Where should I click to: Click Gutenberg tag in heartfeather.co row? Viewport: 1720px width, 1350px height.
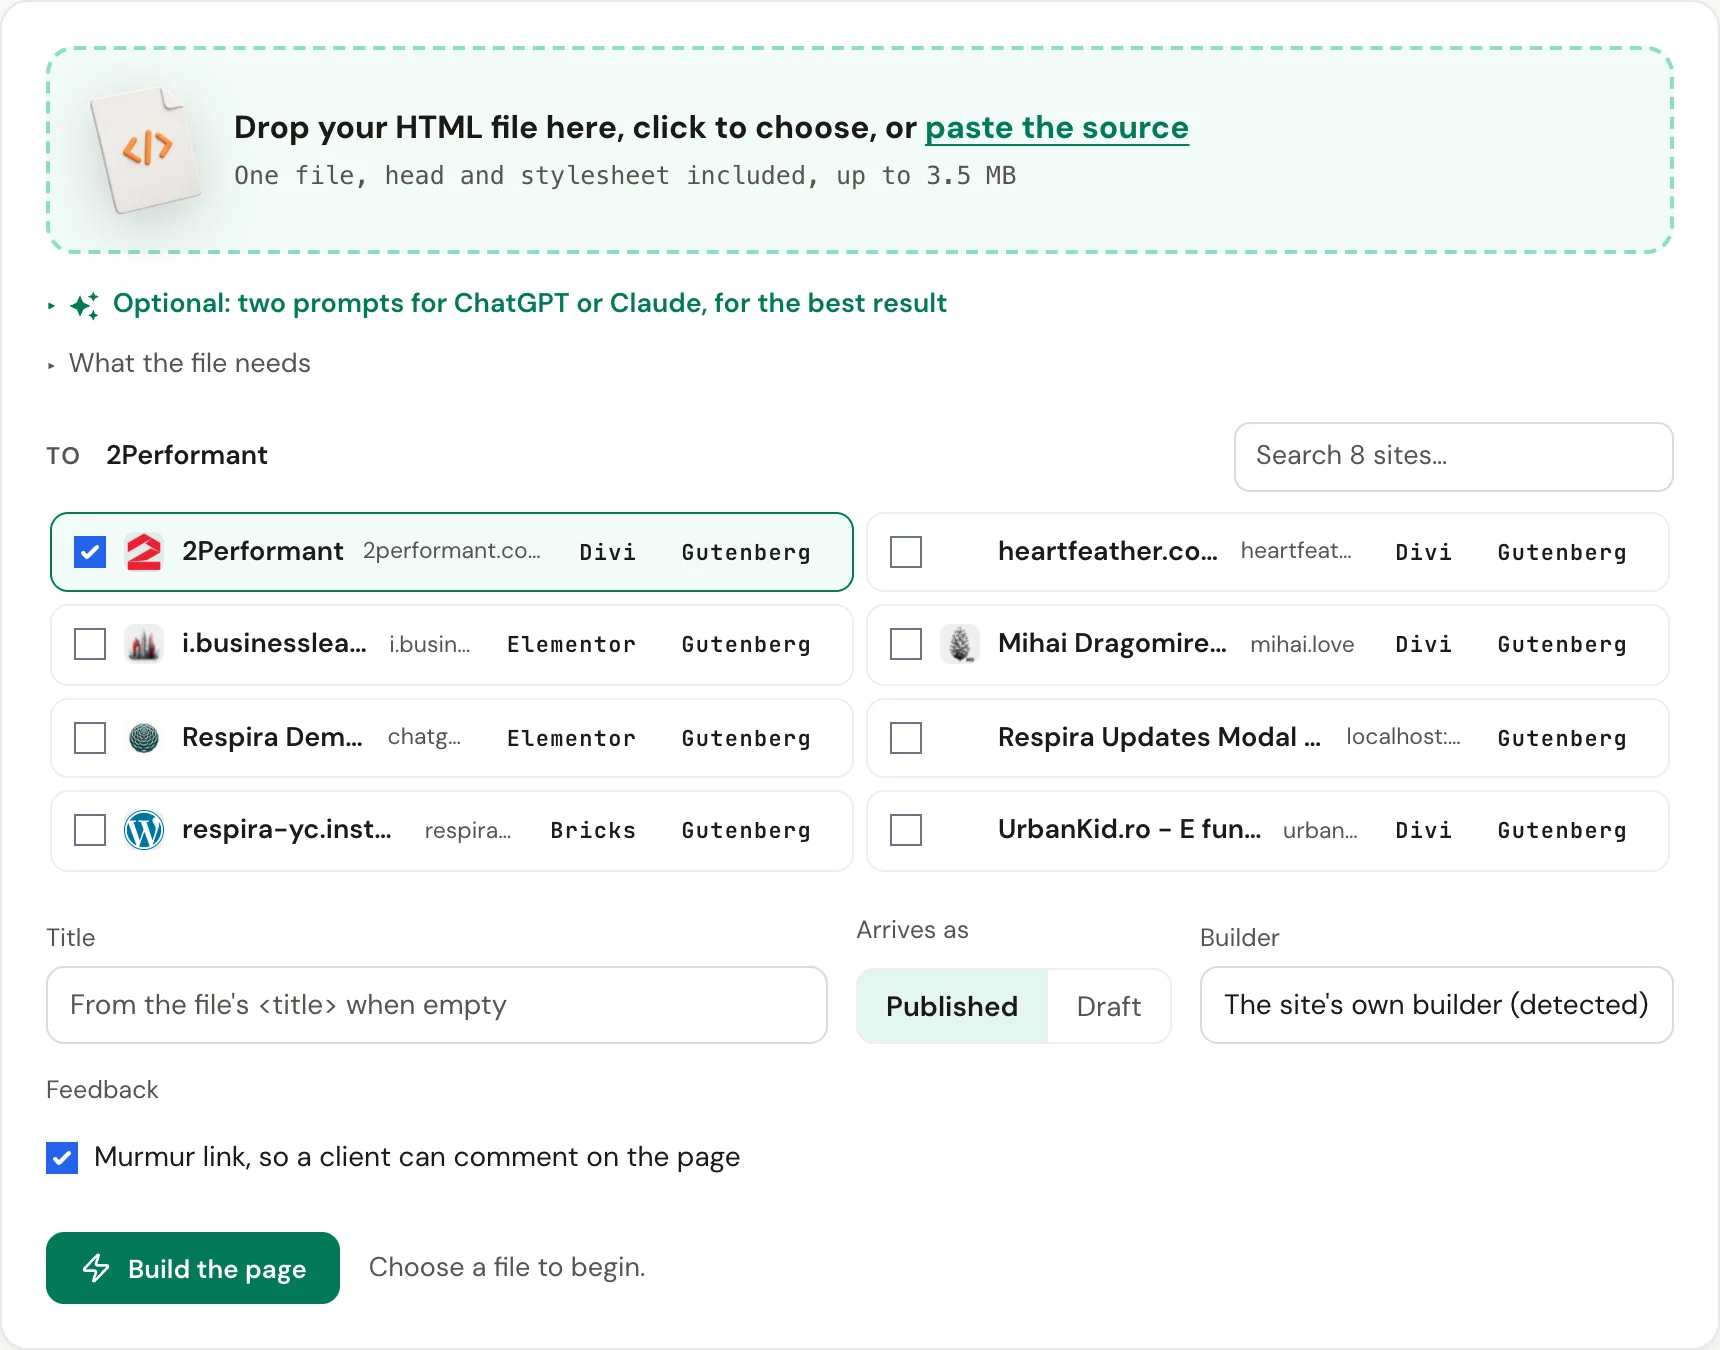[x=1562, y=553]
